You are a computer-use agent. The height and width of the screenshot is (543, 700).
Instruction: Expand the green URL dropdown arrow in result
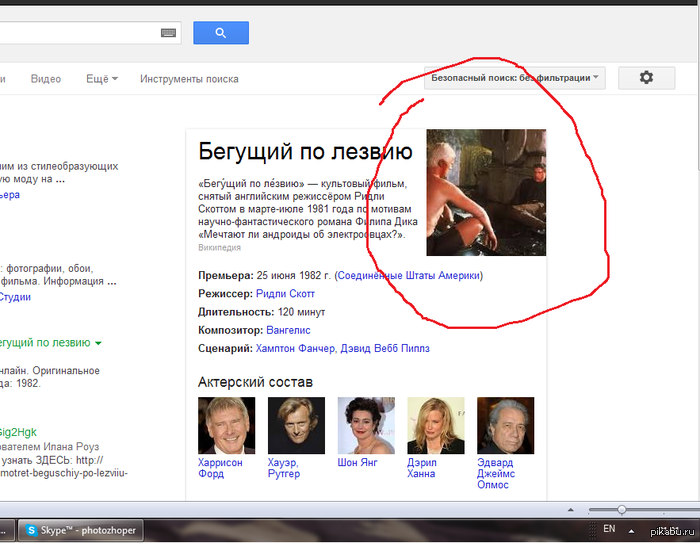(x=98, y=344)
